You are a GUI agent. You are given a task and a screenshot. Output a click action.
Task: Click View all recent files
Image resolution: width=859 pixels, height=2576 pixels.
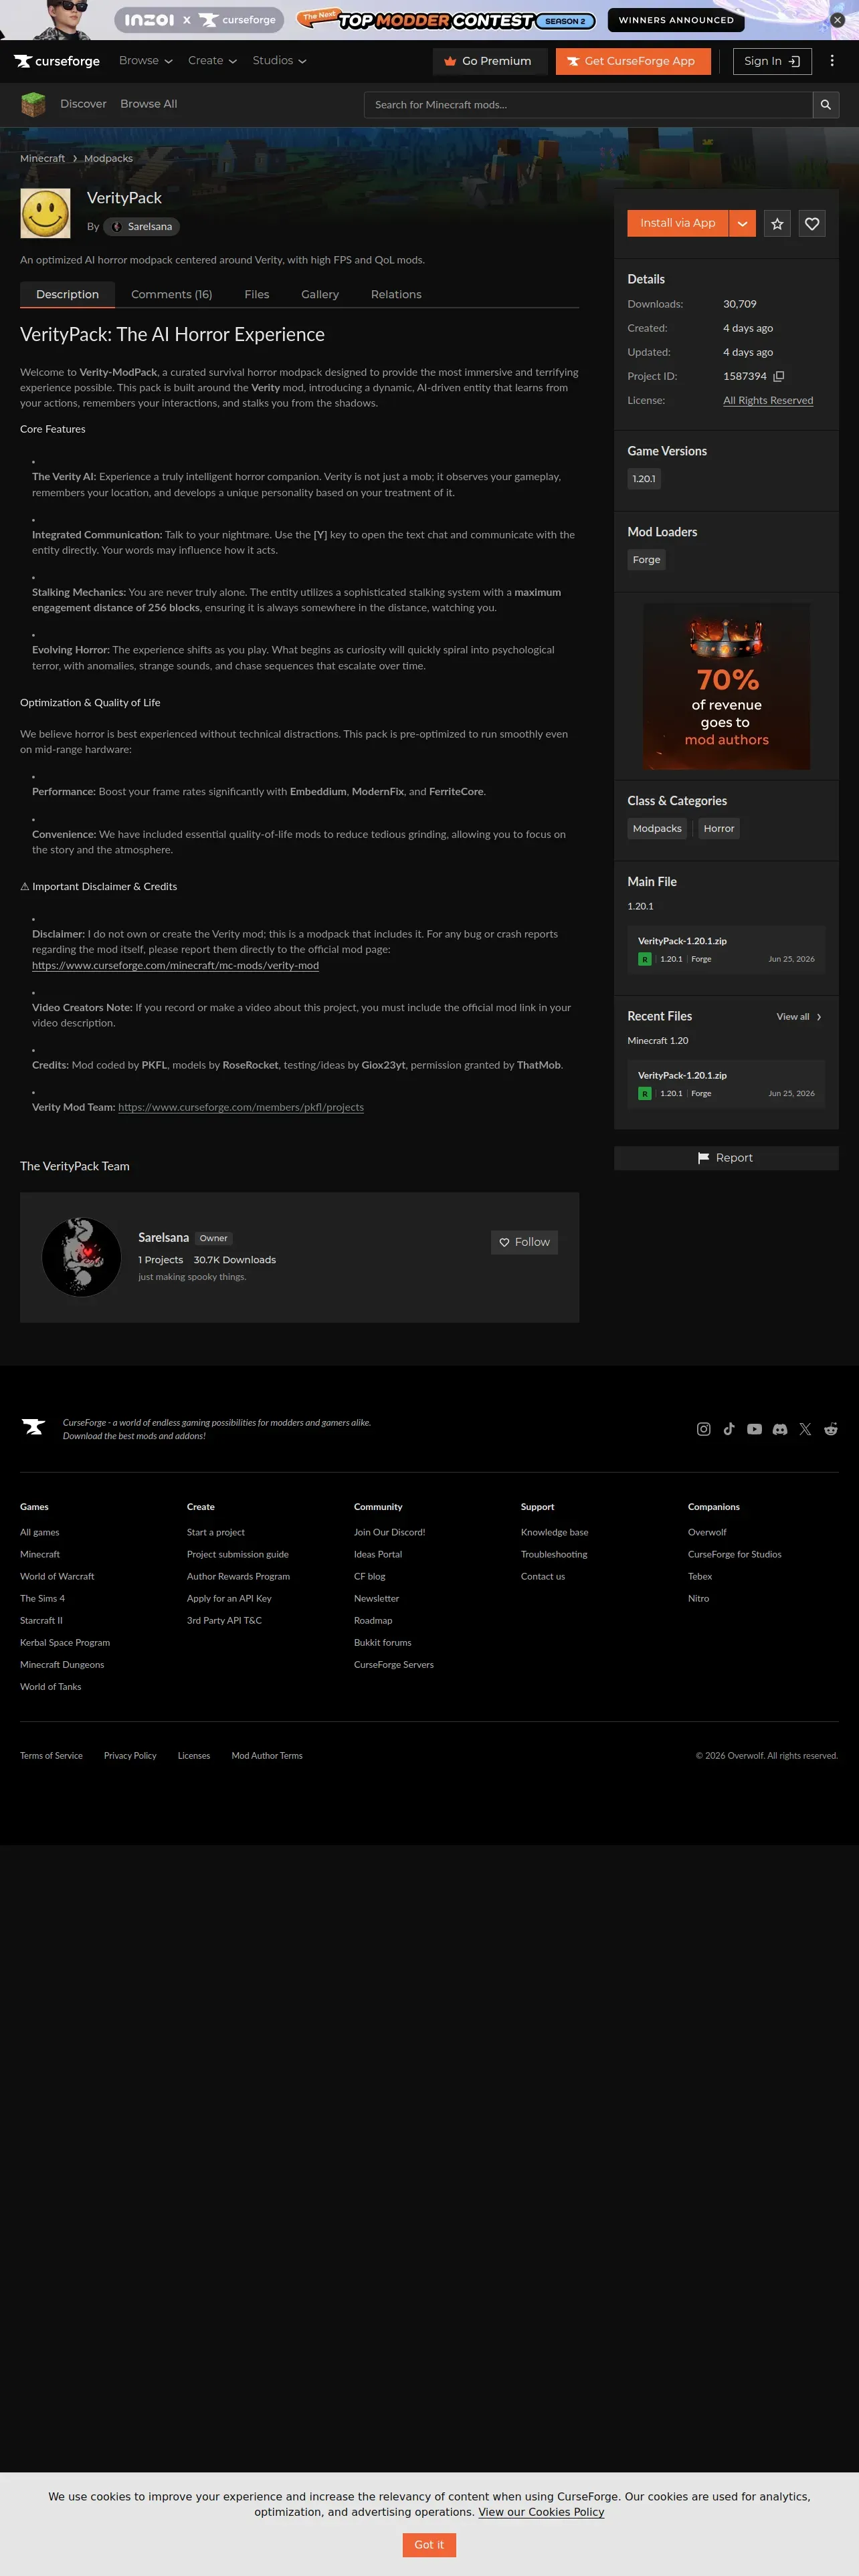tap(799, 1017)
